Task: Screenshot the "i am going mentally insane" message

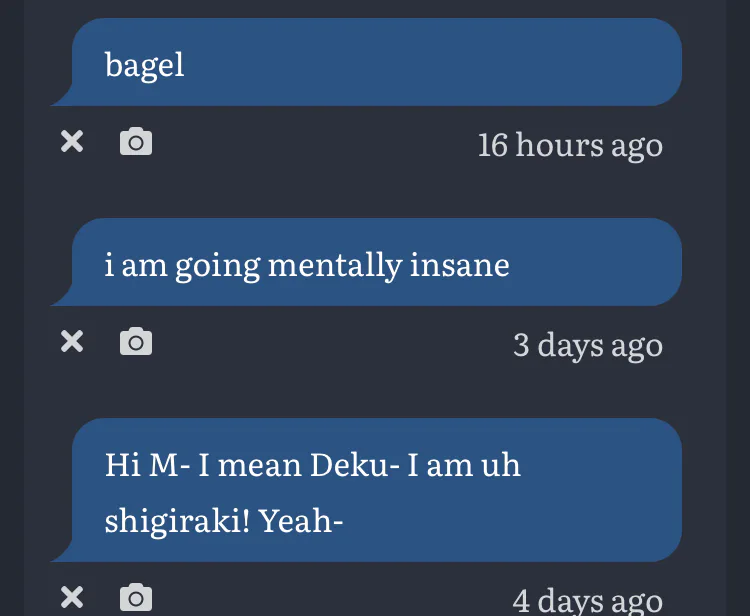Action: pos(136,342)
